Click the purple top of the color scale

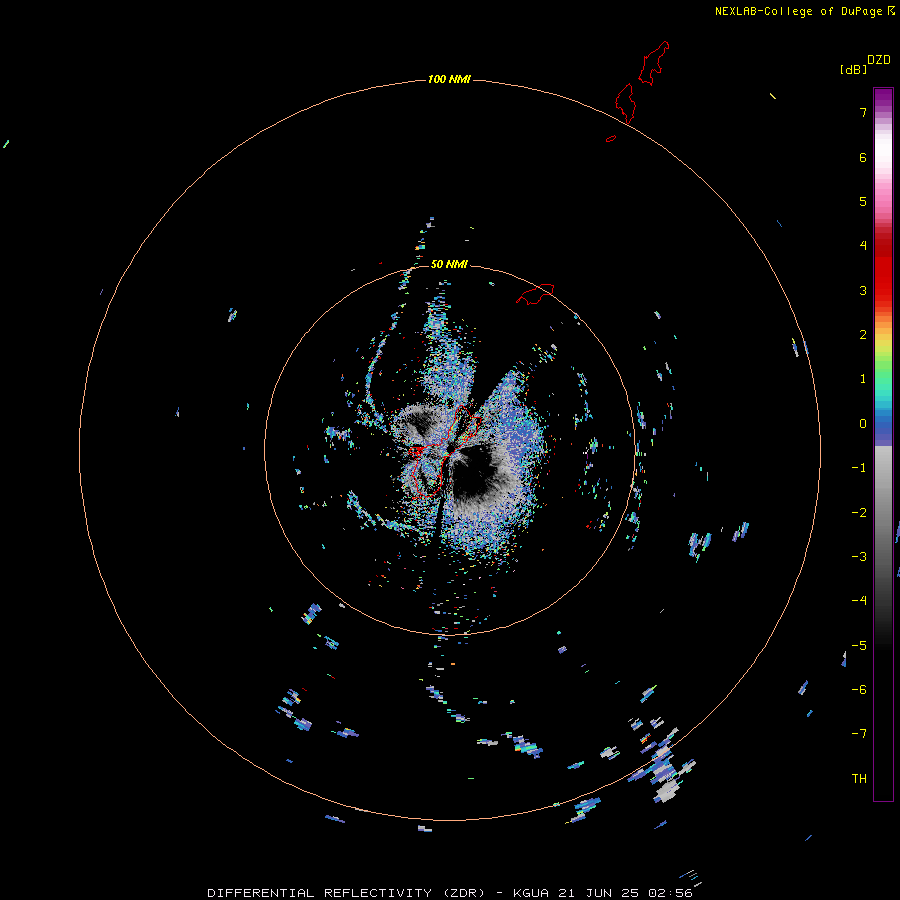883,95
